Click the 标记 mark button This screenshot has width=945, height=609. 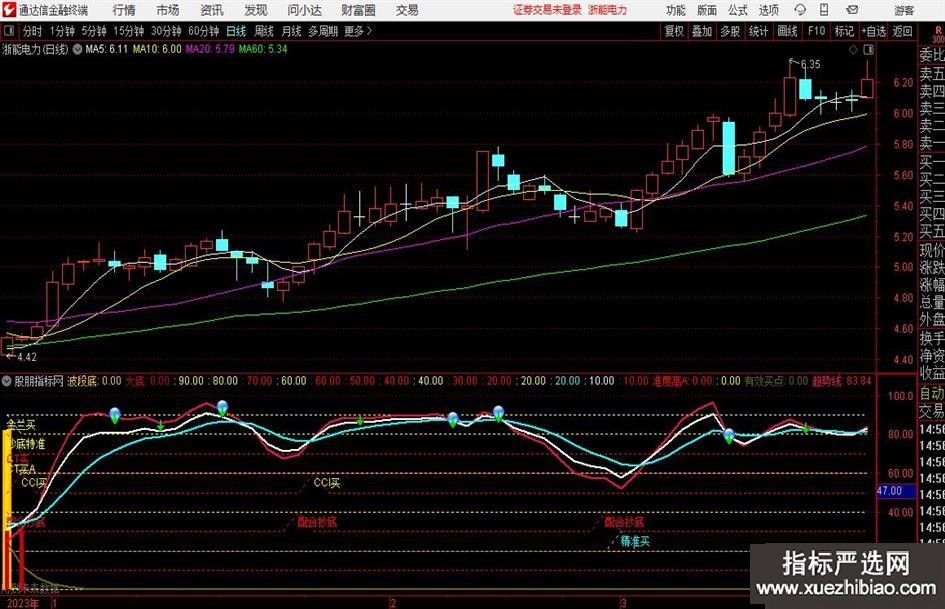coord(844,31)
